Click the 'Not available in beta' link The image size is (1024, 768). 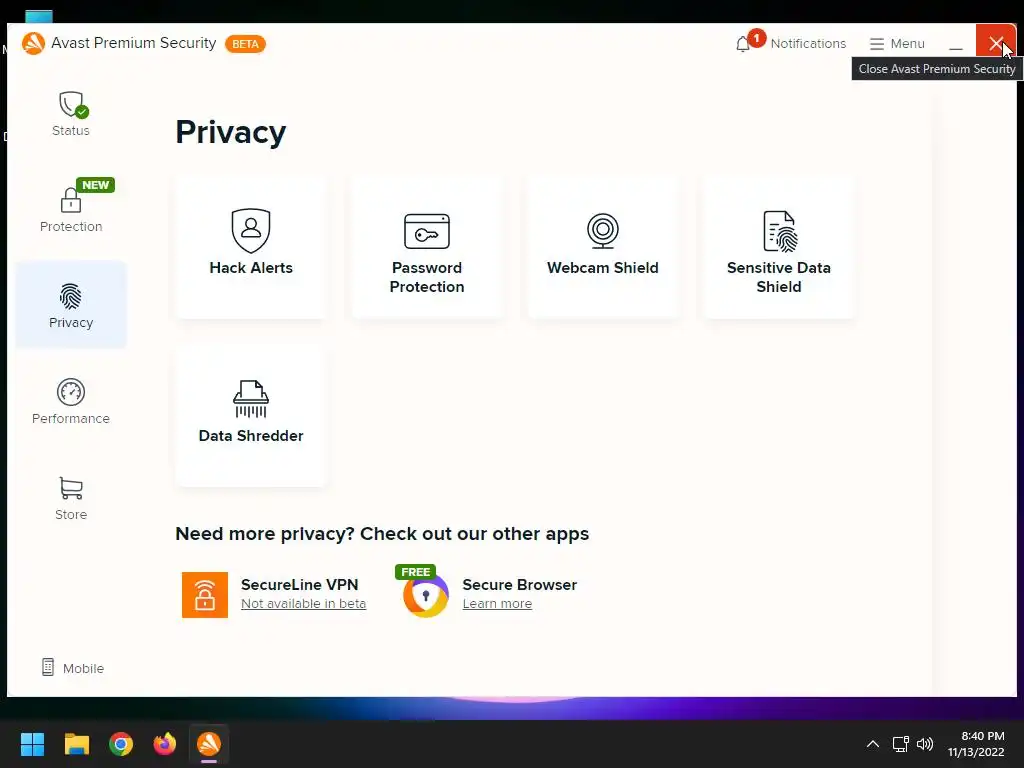(303, 603)
